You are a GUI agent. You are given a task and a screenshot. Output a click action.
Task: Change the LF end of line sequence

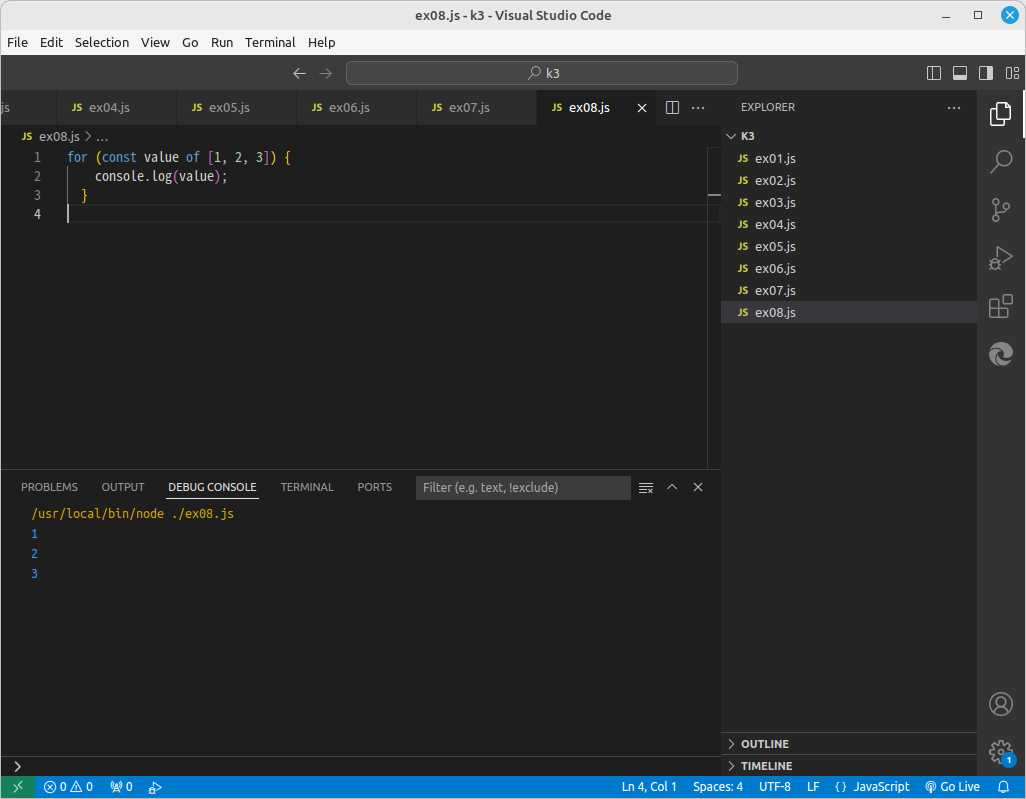pos(813,787)
